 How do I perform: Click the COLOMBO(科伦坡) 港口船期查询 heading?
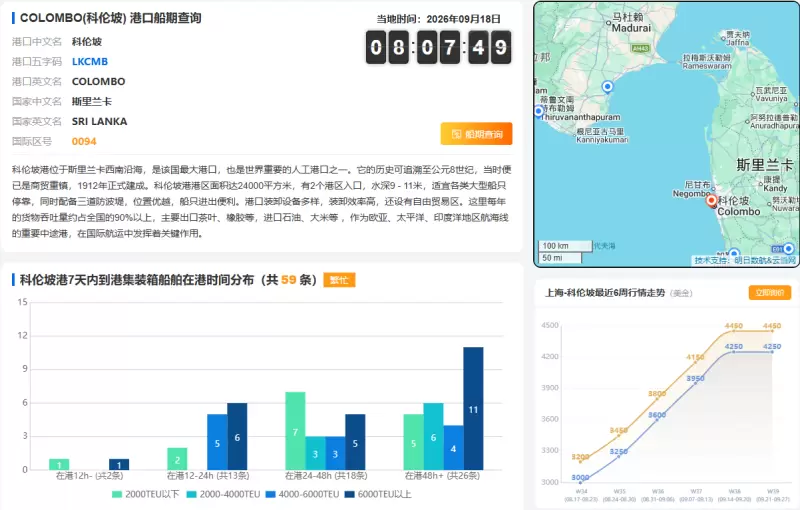click(111, 18)
